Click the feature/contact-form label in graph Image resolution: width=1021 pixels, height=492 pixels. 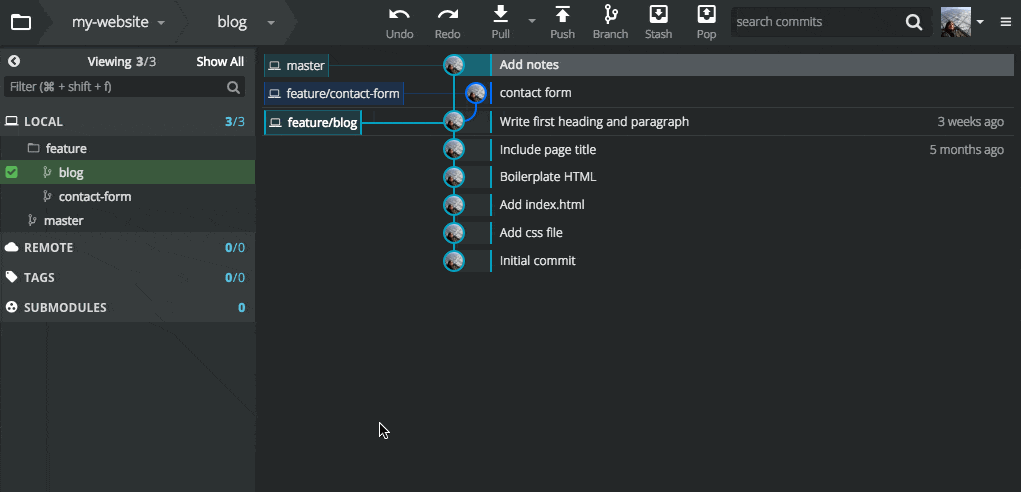coord(334,94)
